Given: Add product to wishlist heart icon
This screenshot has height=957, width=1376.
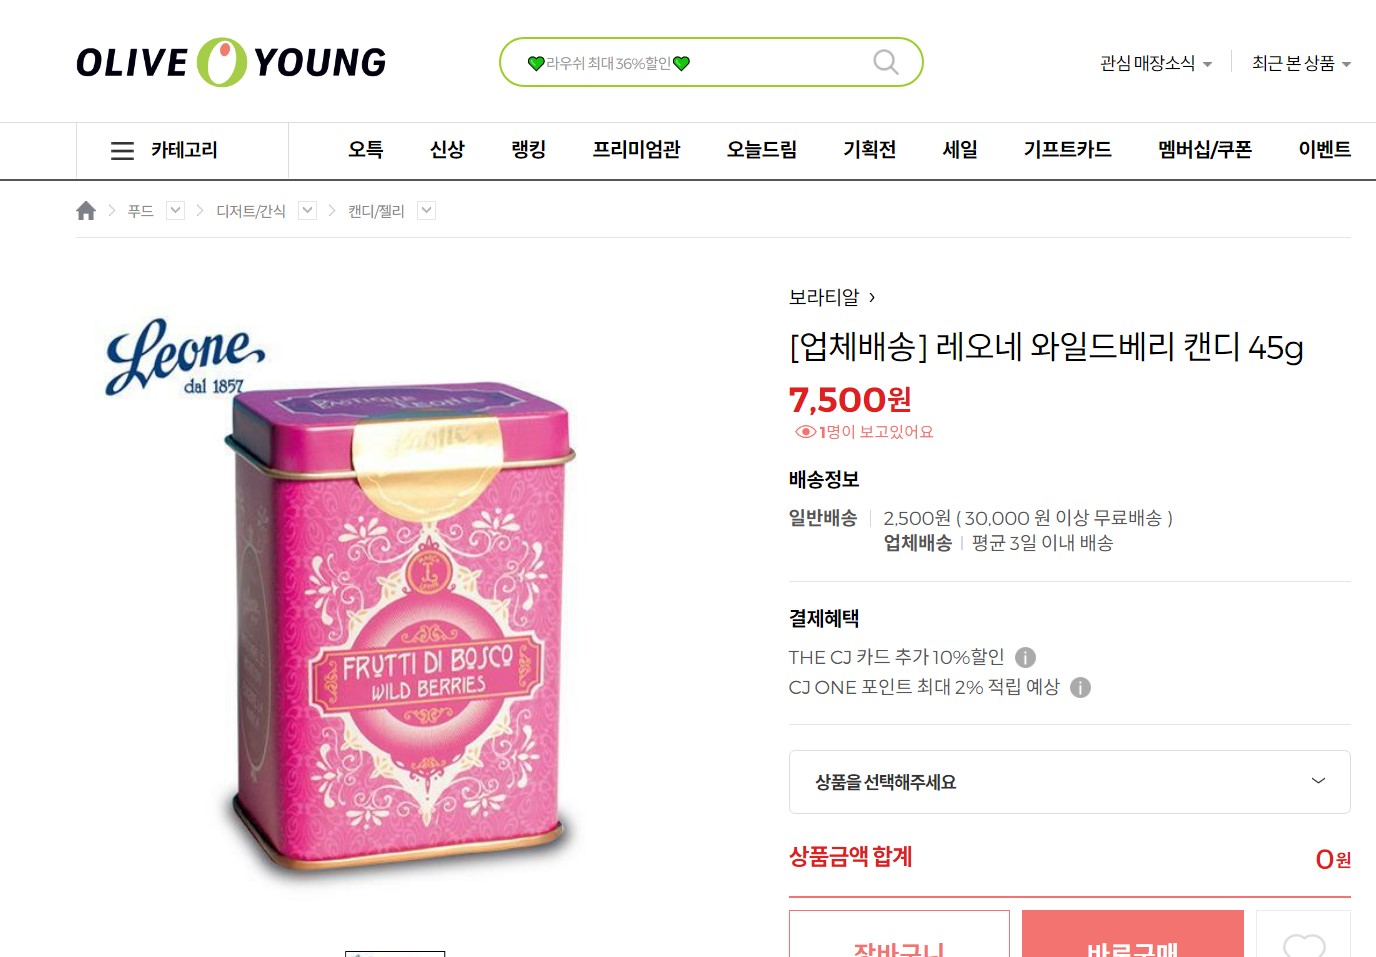Looking at the screenshot, I should tap(1303, 941).
